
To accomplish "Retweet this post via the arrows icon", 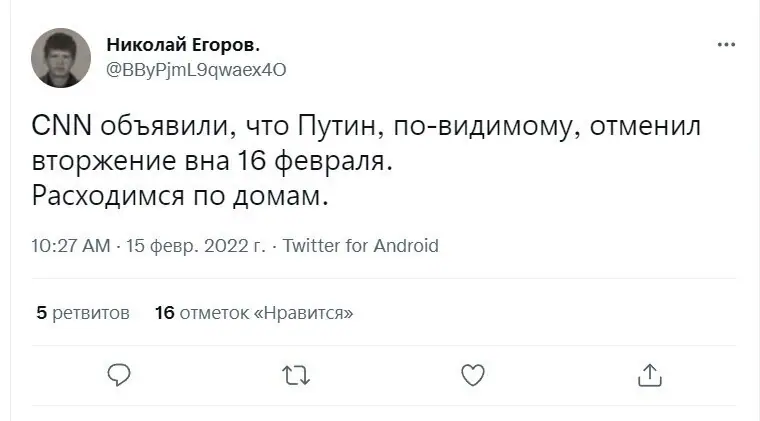I will point(296,374).
